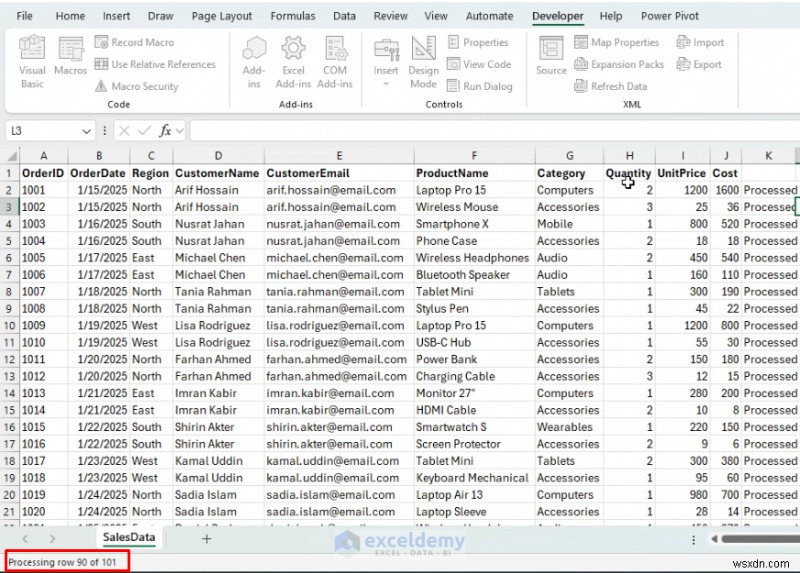Open Macro Security settings
The width and height of the screenshot is (800, 573).
coord(137,86)
